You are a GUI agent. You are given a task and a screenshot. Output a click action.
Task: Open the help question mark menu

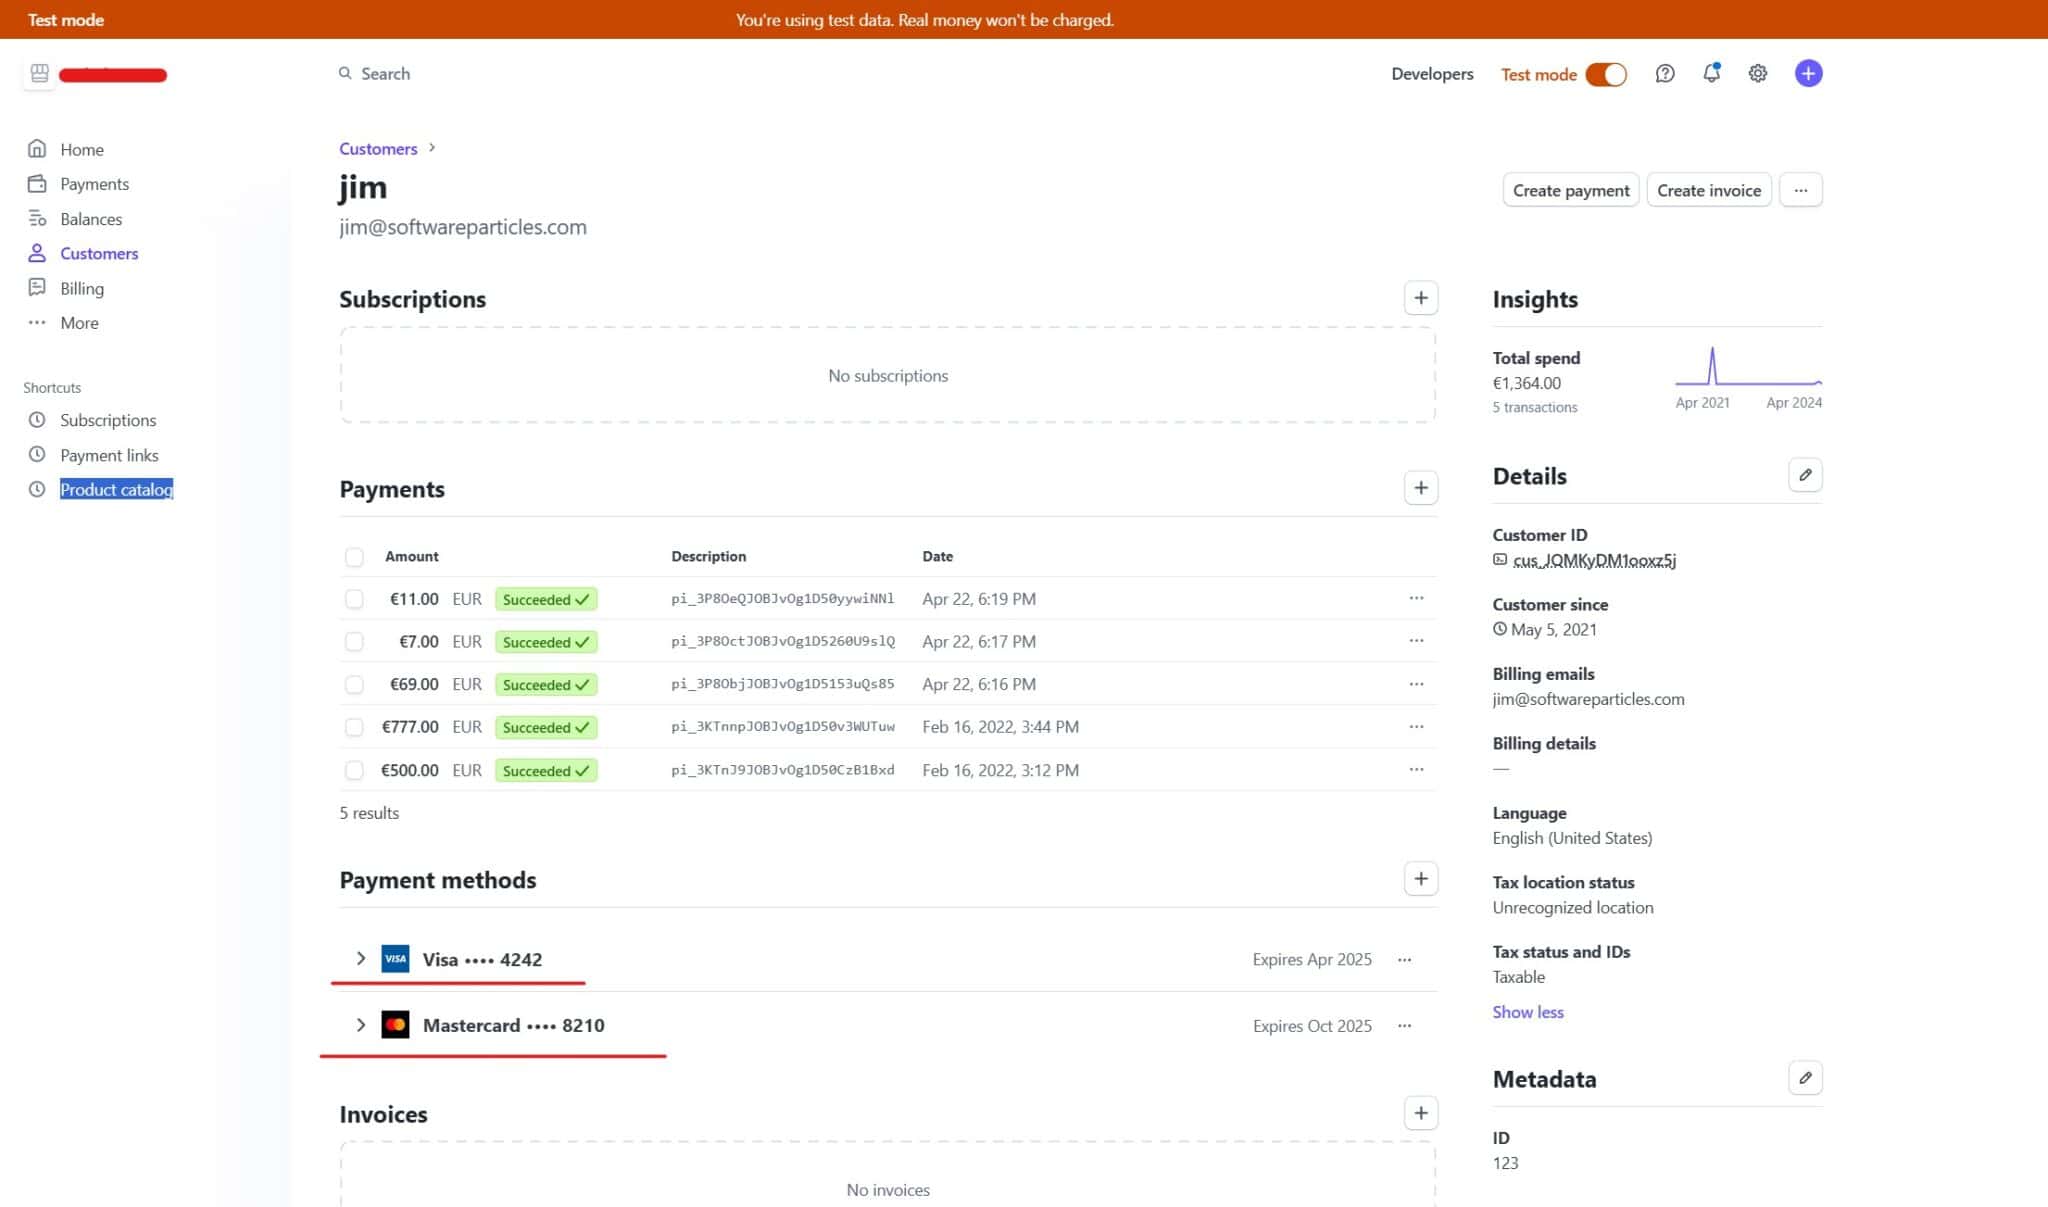1664,74
